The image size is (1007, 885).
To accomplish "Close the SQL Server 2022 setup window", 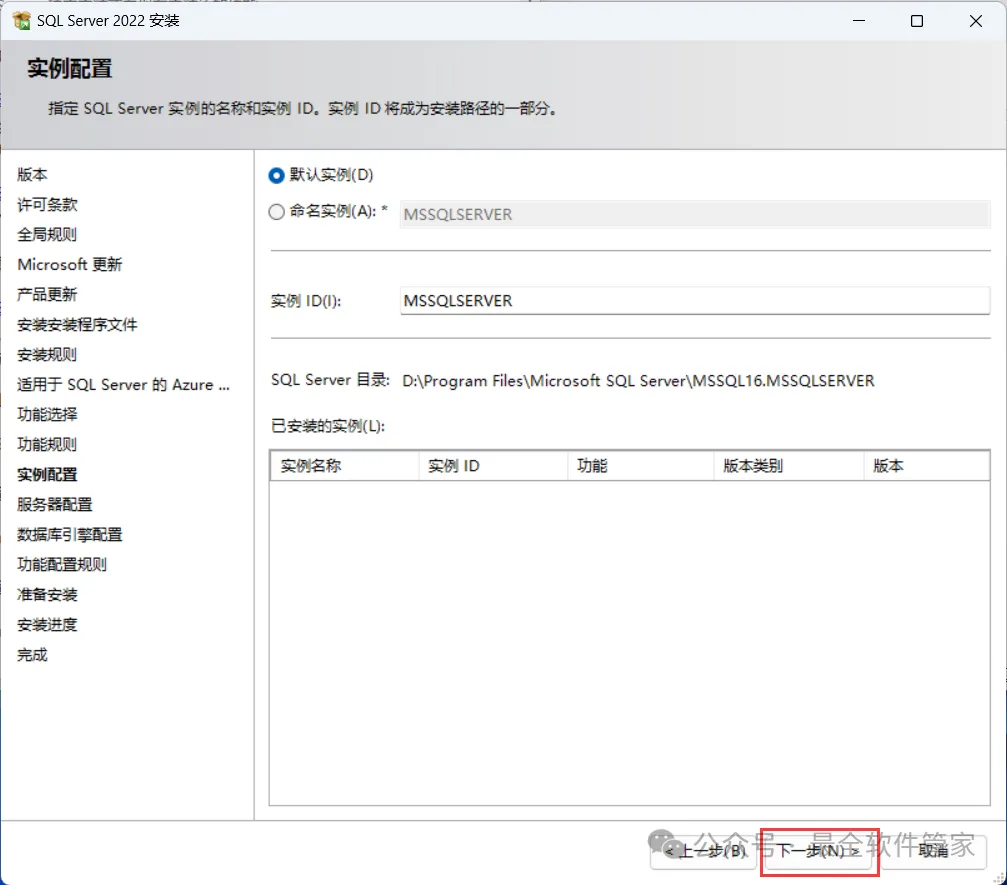I will [x=976, y=21].
